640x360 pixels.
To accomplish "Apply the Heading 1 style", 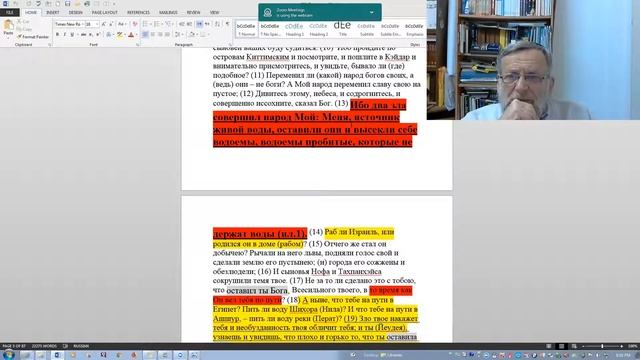I will click(x=294, y=29).
